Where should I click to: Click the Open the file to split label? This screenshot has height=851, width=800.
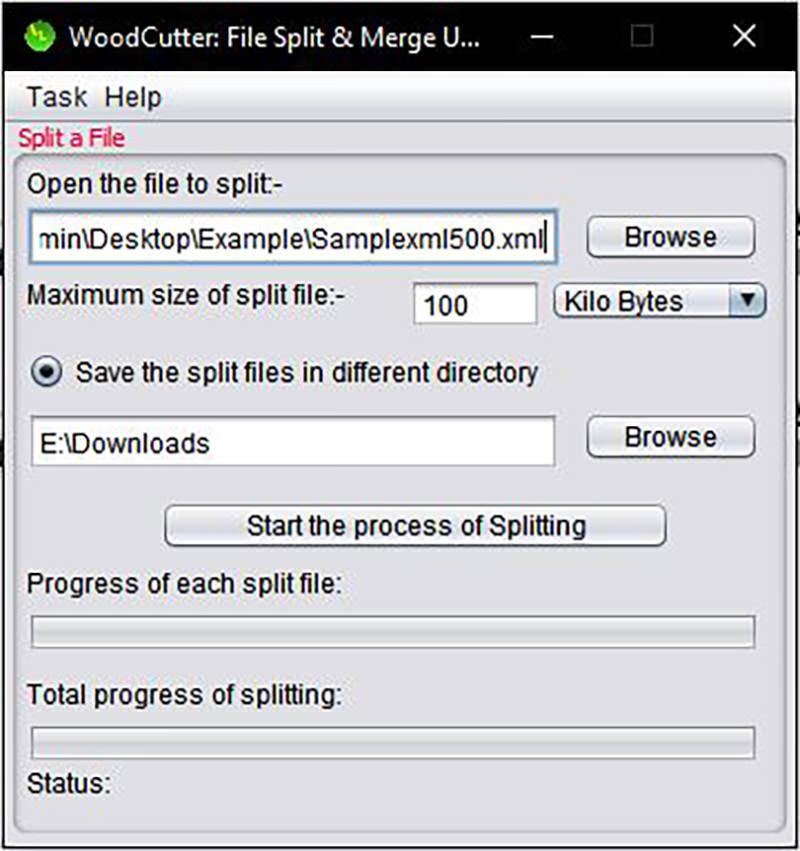(x=154, y=185)
